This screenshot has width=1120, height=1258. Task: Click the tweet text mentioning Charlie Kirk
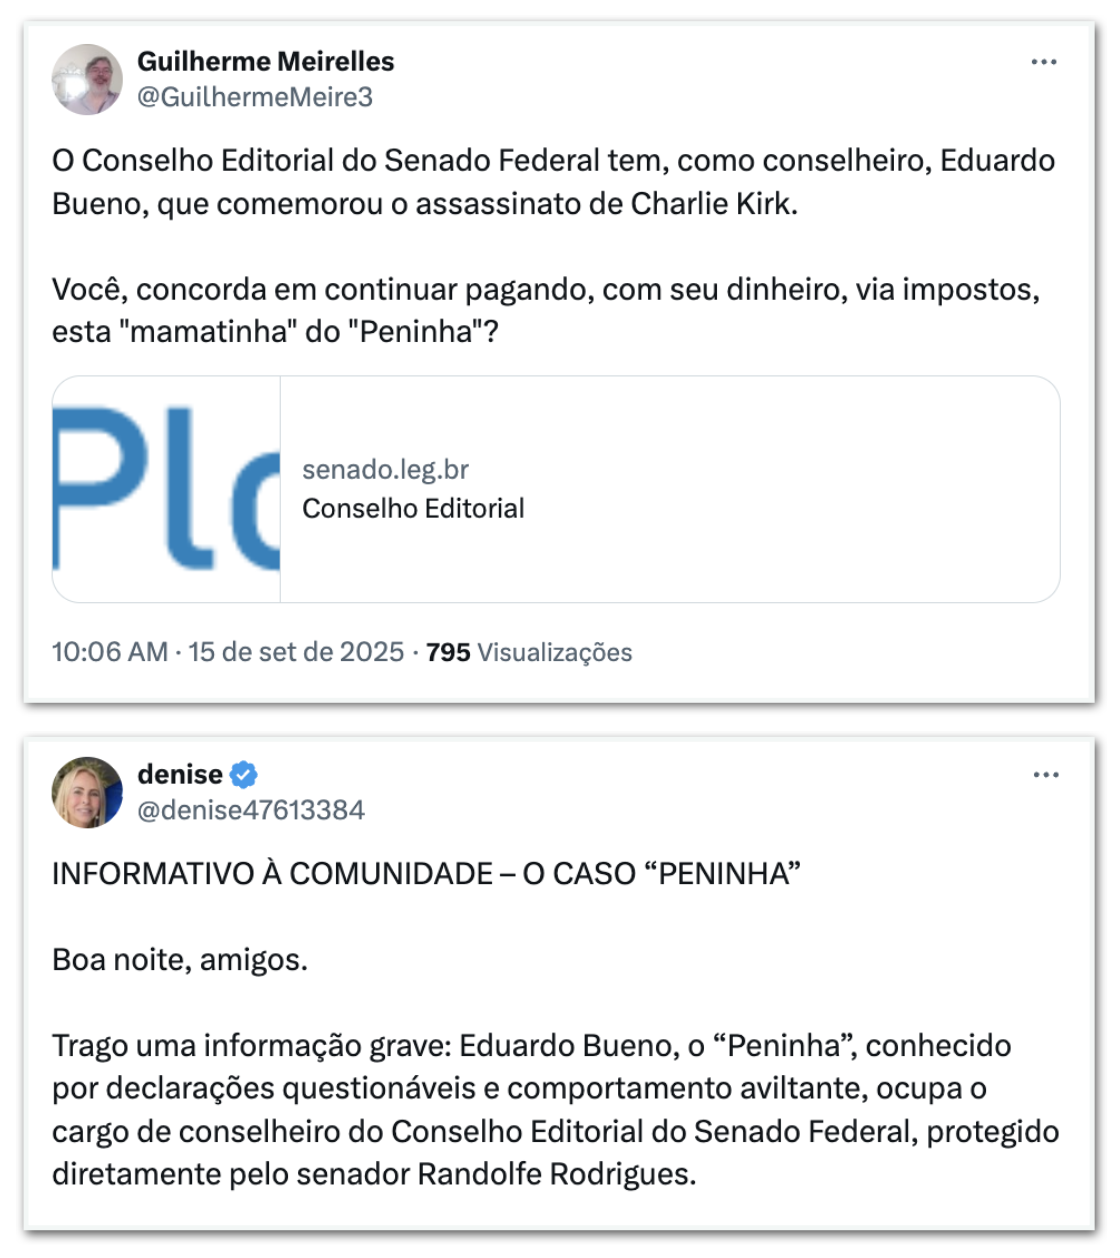coord(553,182)
